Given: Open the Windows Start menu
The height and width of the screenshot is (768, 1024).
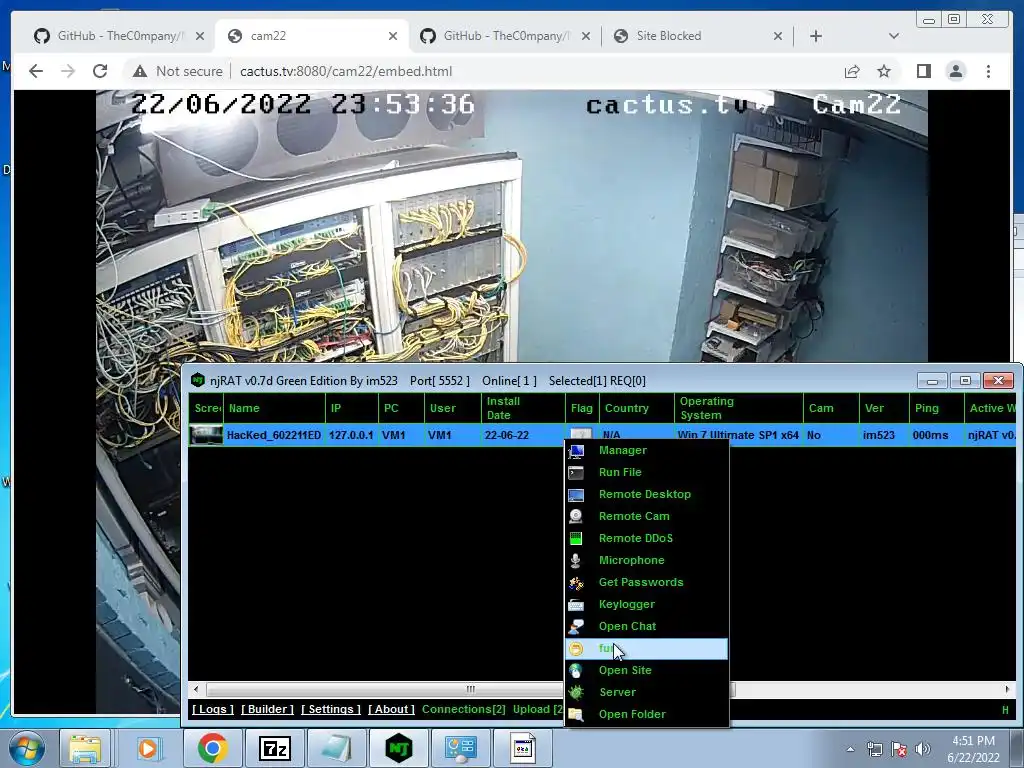Looking at the screenshot, I should [27, 748].
